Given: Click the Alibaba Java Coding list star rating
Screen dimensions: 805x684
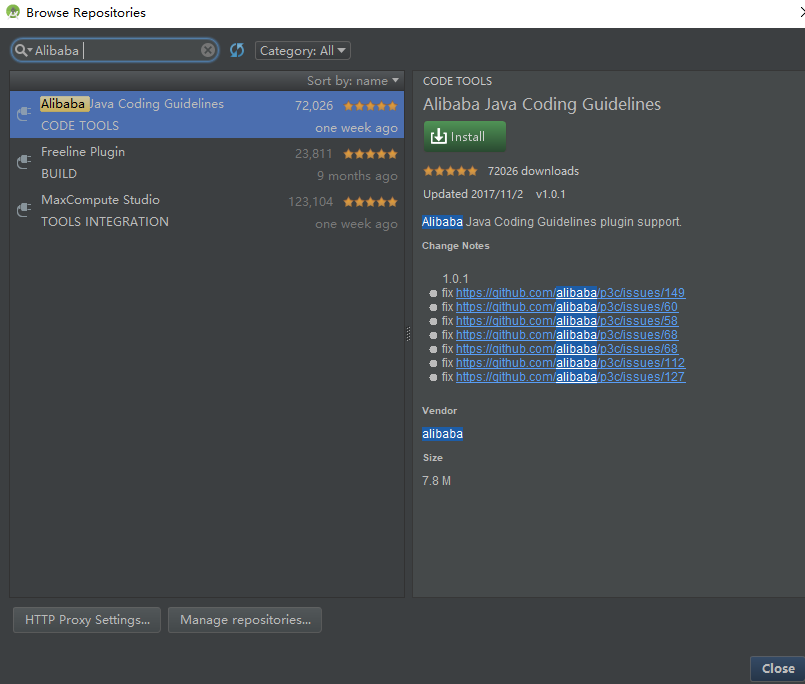Looking at the screenshot, I should point(370,106).
